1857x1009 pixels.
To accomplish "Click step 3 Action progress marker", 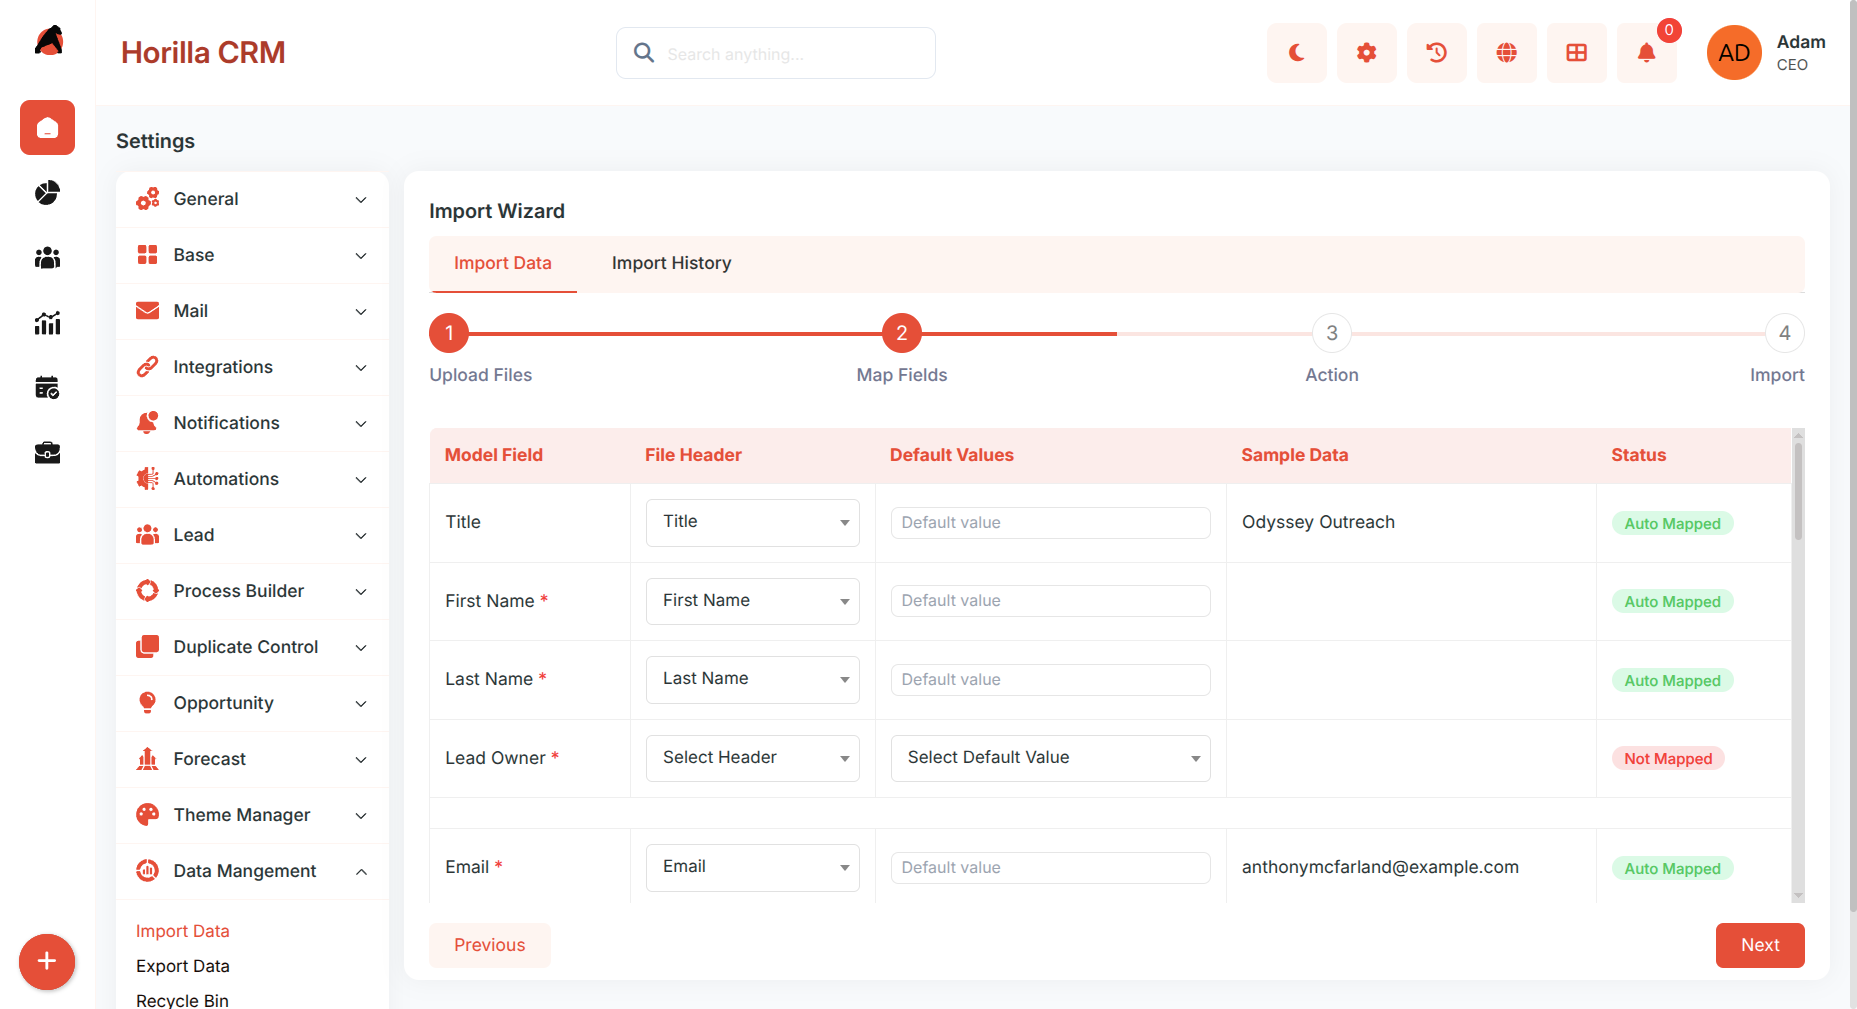I will (x=1332, y=333).
